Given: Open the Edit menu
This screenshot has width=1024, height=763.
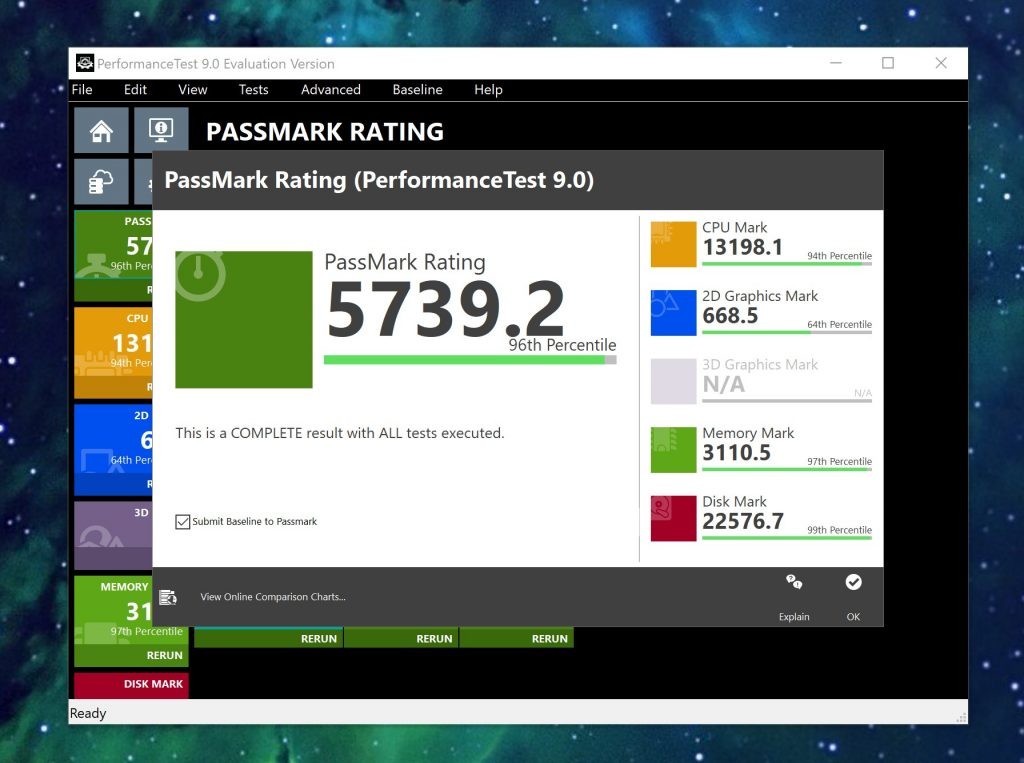Looking at the screenshot, I should click(135, 89).
